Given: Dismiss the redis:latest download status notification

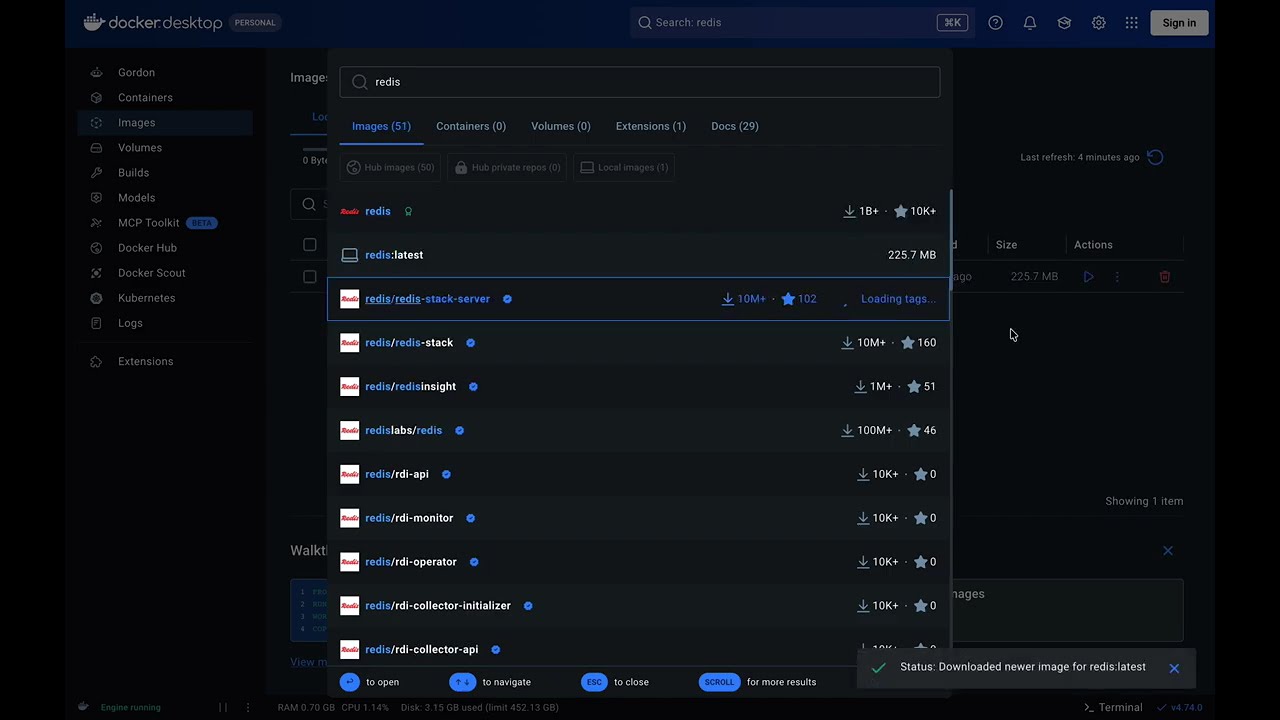Looking at the screenshot, I should point(1174,668).
